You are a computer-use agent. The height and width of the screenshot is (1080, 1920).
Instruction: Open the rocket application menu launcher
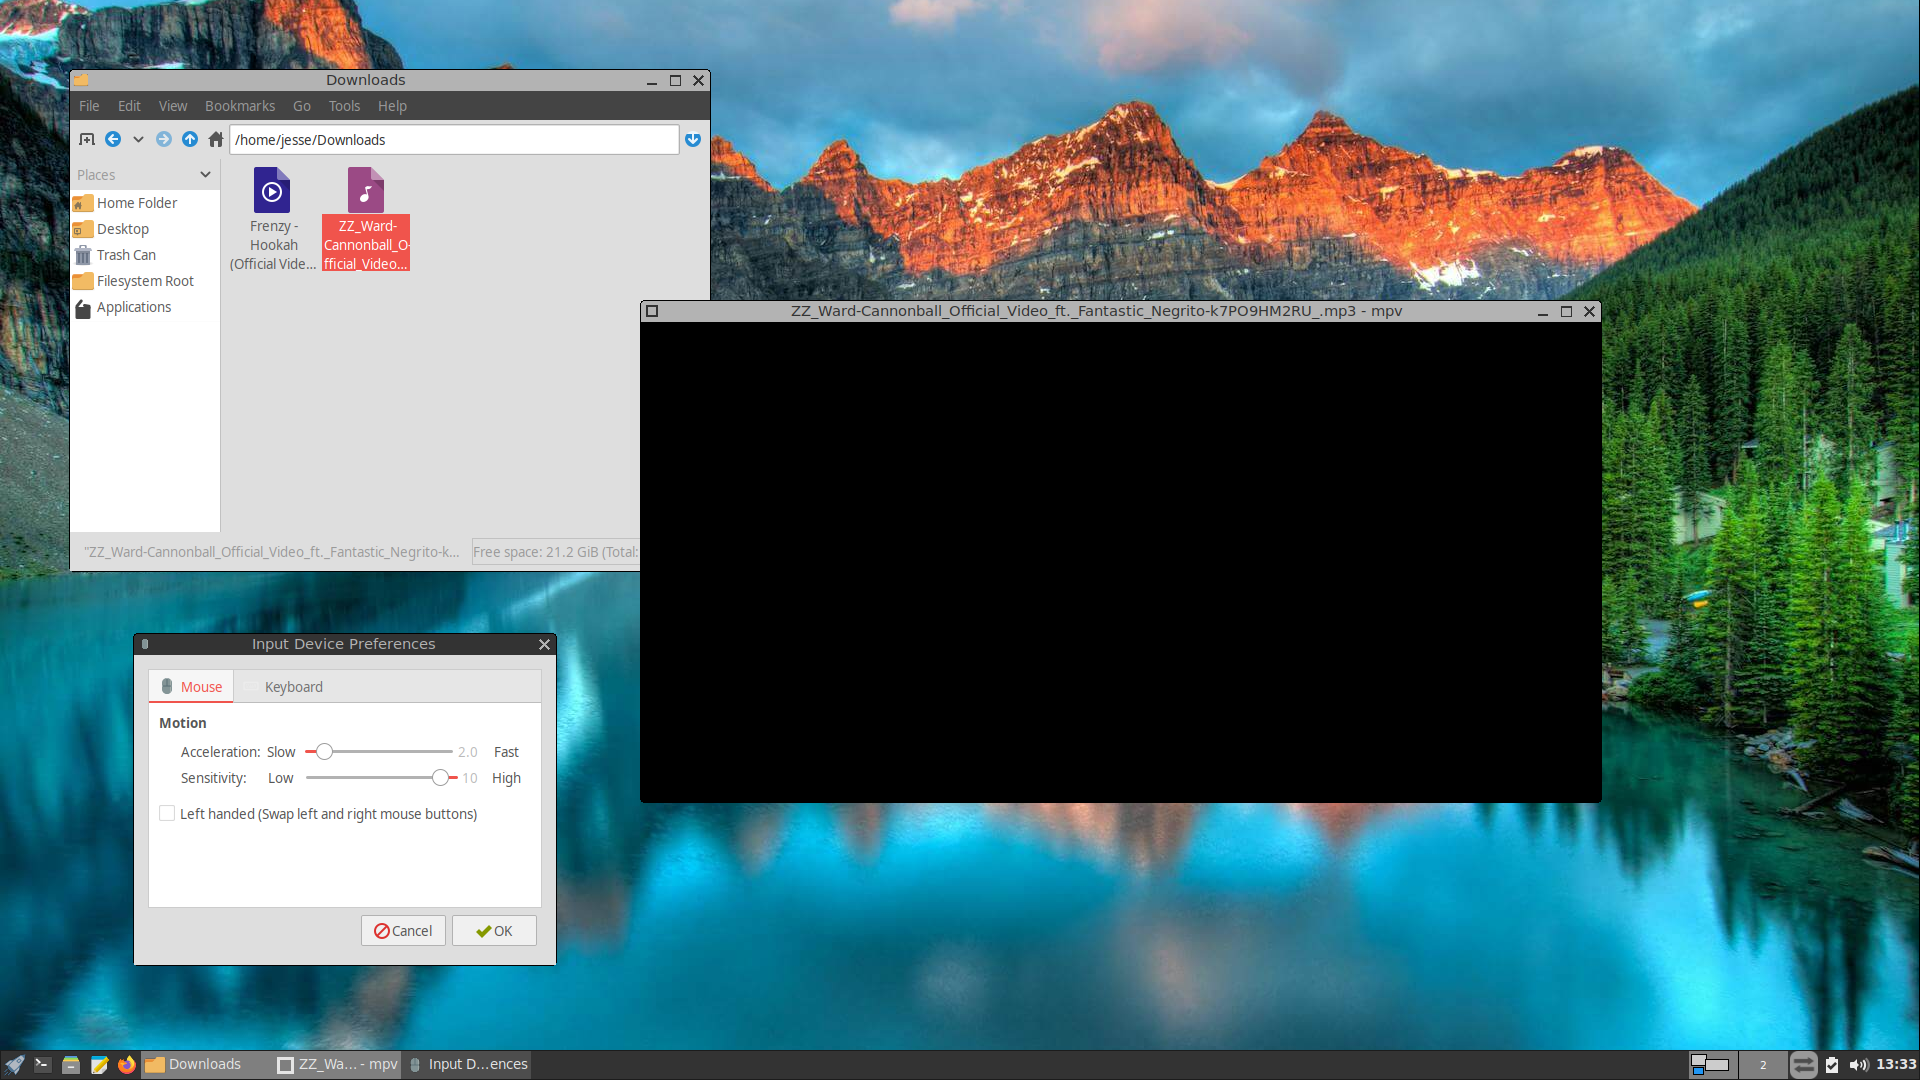pyautogui.click(x=14, y=1065)
